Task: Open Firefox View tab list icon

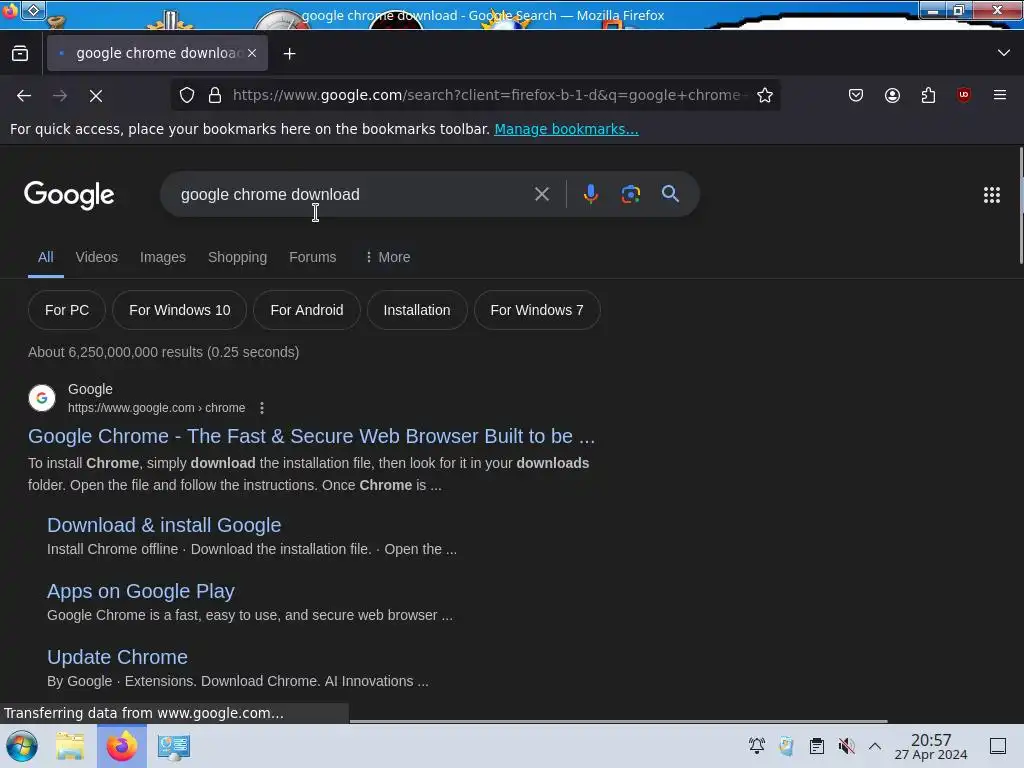Action: point(20,53)
